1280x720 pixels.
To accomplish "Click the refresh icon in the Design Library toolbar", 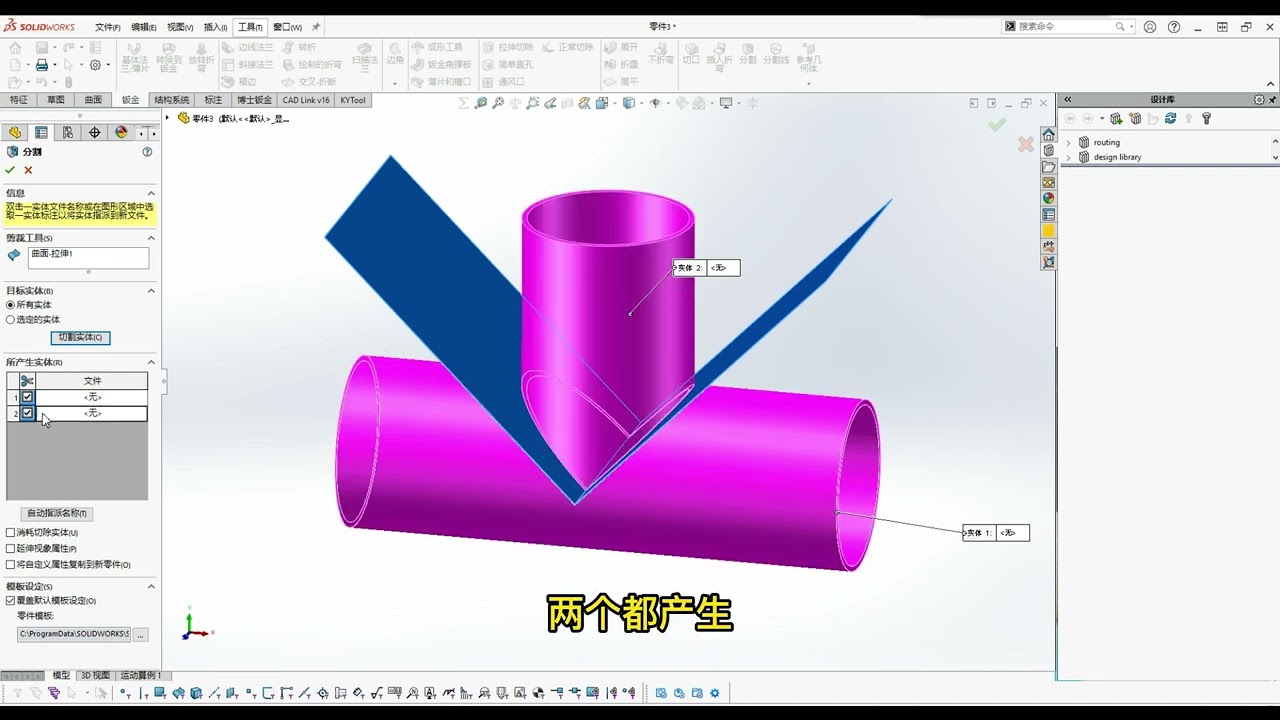I will point(1170,118).
